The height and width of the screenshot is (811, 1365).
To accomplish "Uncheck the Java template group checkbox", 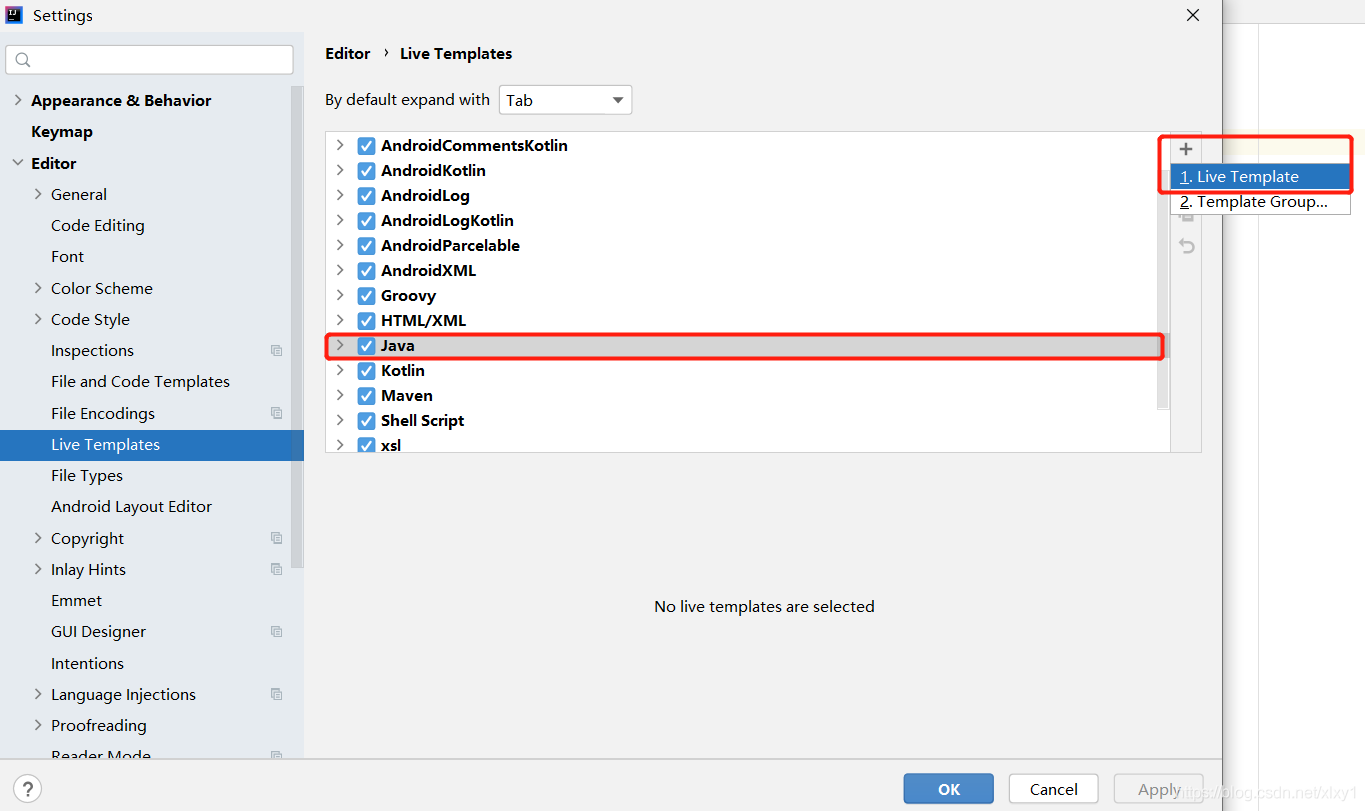I will tap(366, 346).
